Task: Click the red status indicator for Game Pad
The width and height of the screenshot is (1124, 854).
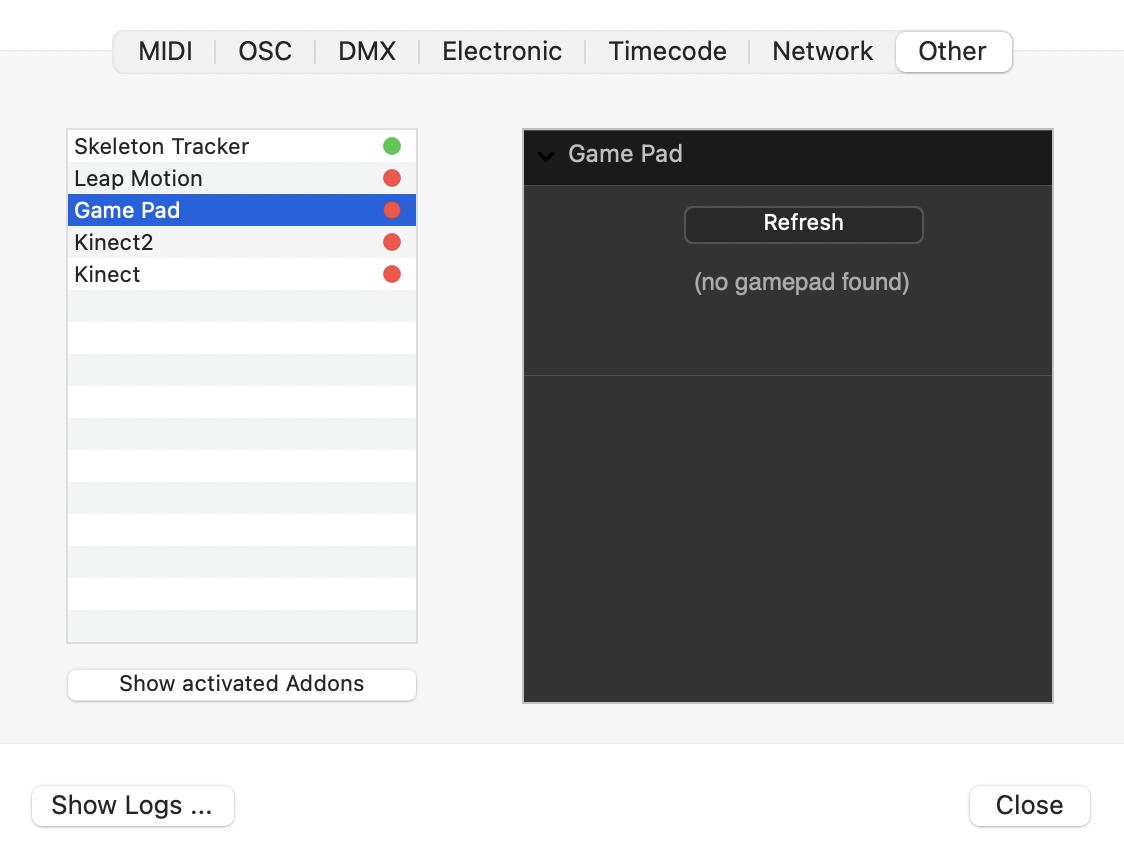Action: [x=392, y=210]
